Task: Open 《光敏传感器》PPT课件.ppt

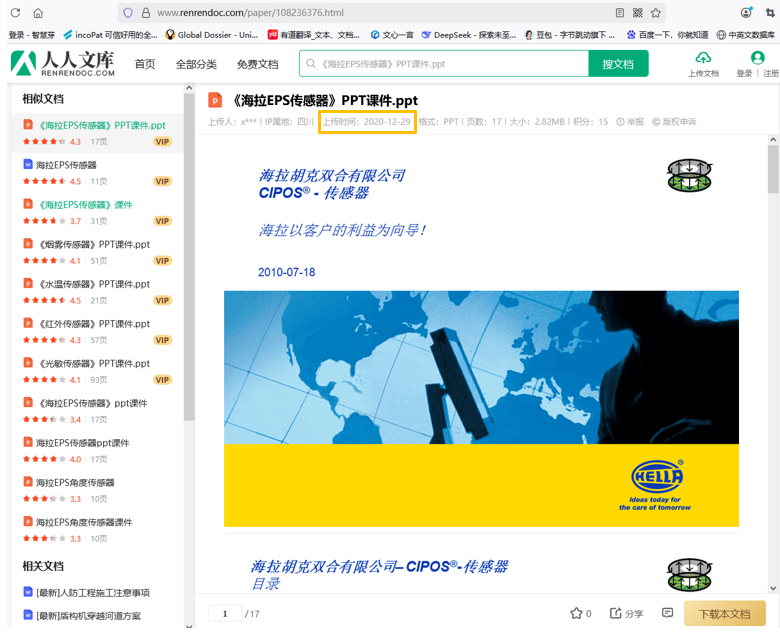Action: tap(94, 364)
